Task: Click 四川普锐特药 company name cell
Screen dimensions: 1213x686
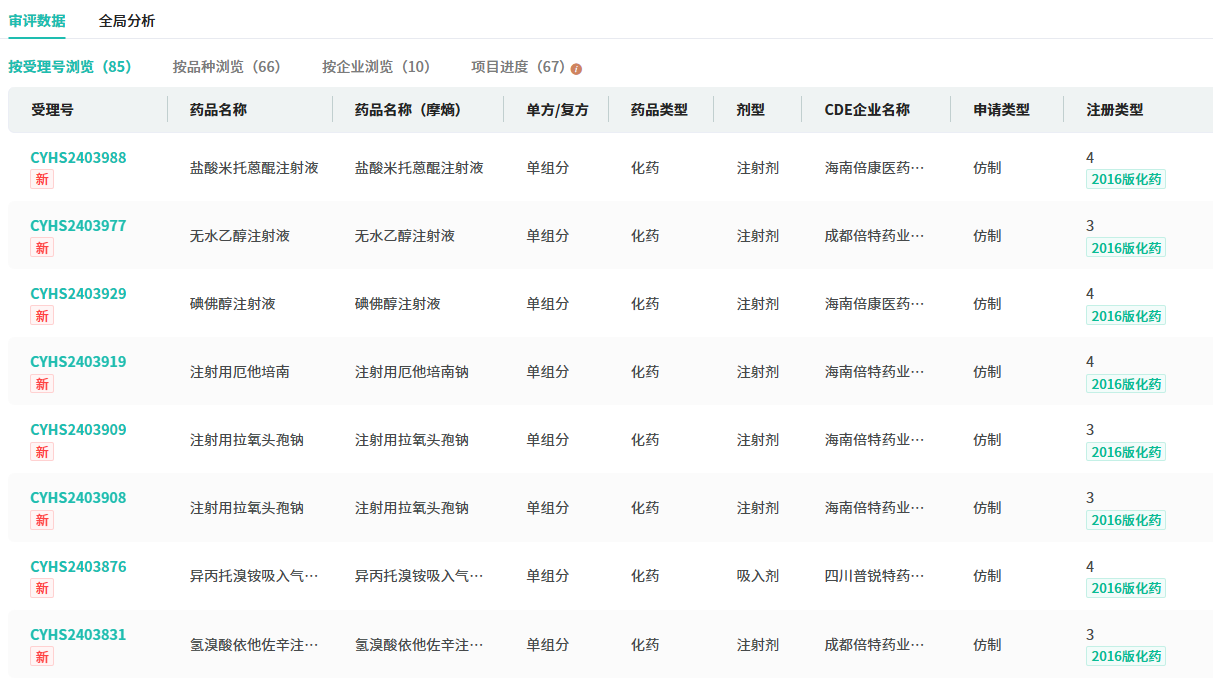Action: click(x=874, y=576)
